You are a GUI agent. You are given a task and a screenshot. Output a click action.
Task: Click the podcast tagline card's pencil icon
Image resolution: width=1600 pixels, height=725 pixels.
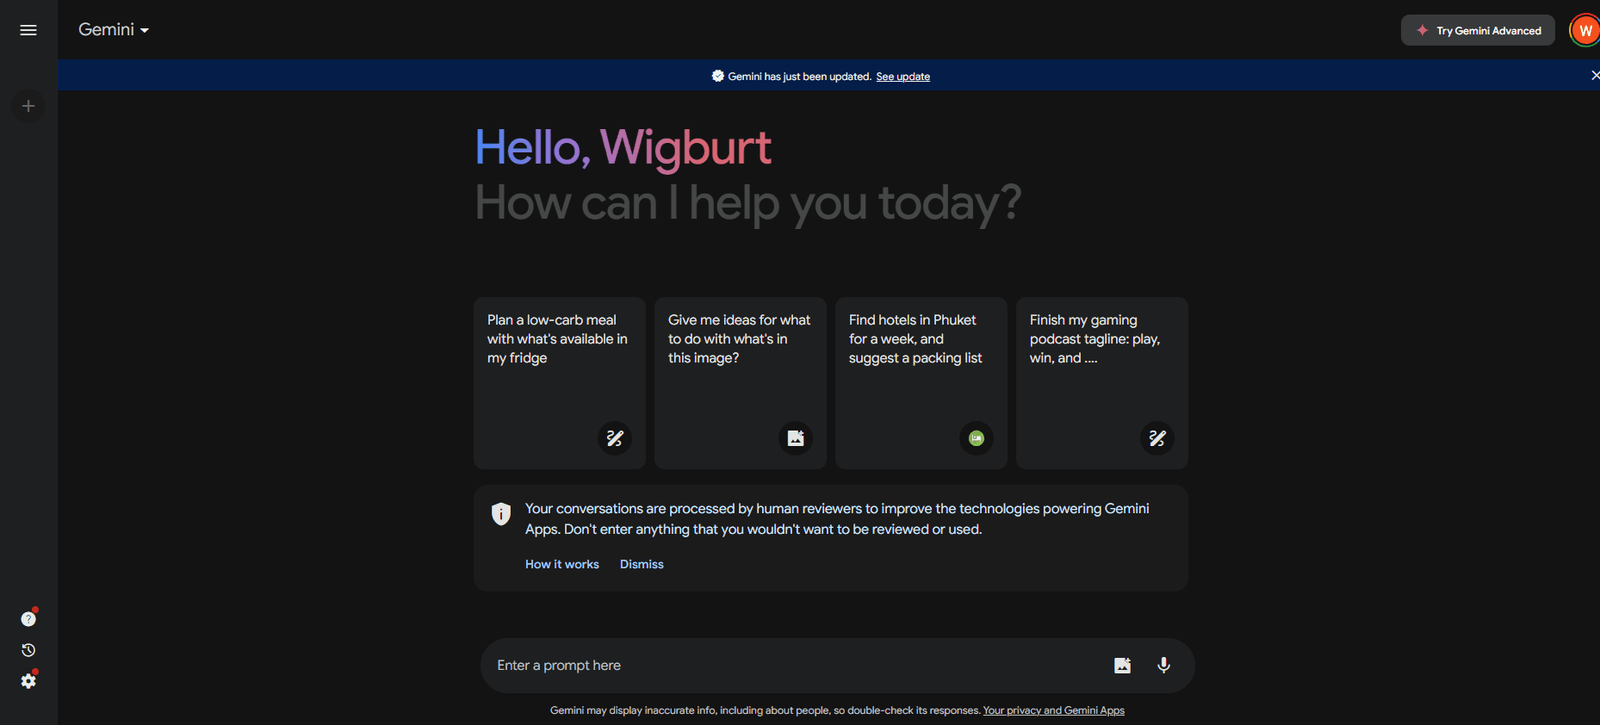1157,438
